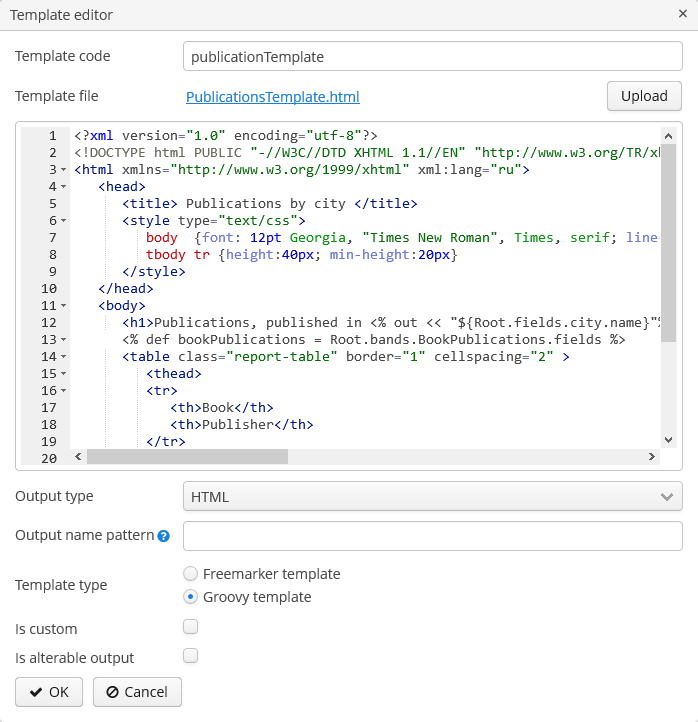Click the horizontal scrollbar thumb in code editor
698x722 pixels.
[x=187, y=456]
